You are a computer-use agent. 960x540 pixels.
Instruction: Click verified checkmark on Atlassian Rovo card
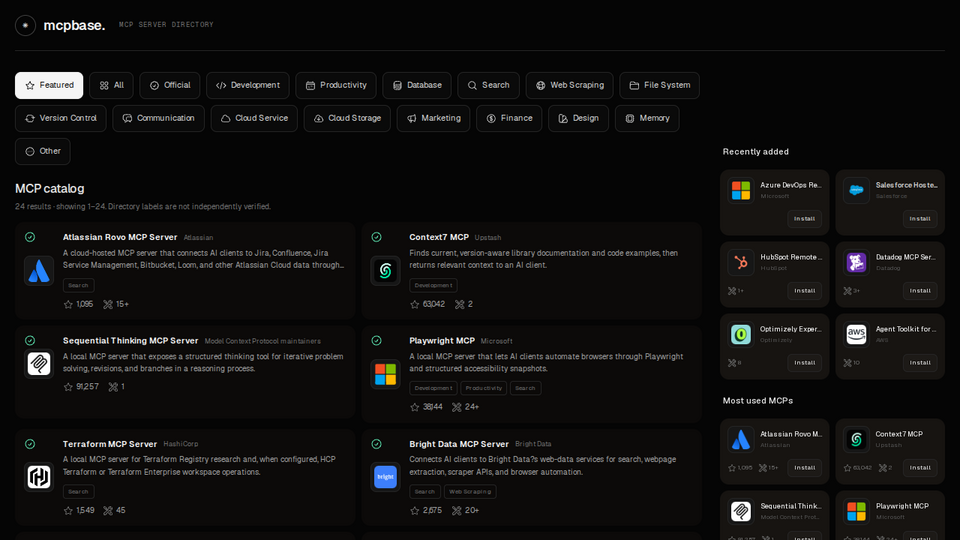[30, 237]
